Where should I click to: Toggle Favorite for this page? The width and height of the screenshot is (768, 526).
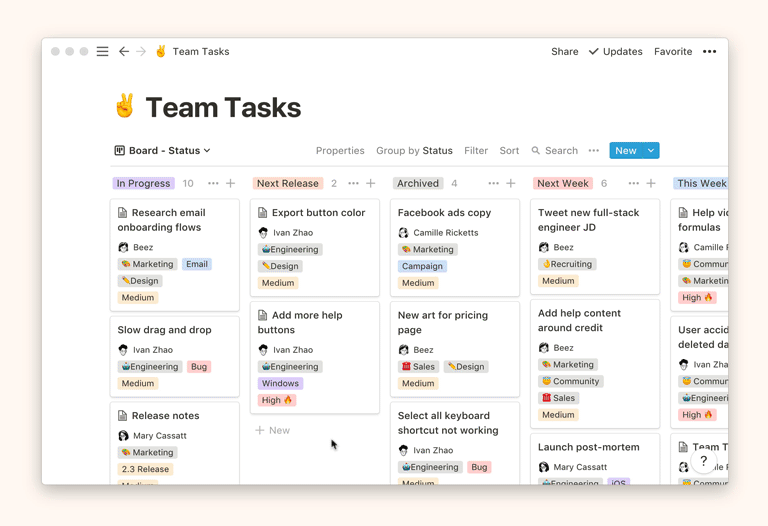pyautogui.click(x=672, y=51)
